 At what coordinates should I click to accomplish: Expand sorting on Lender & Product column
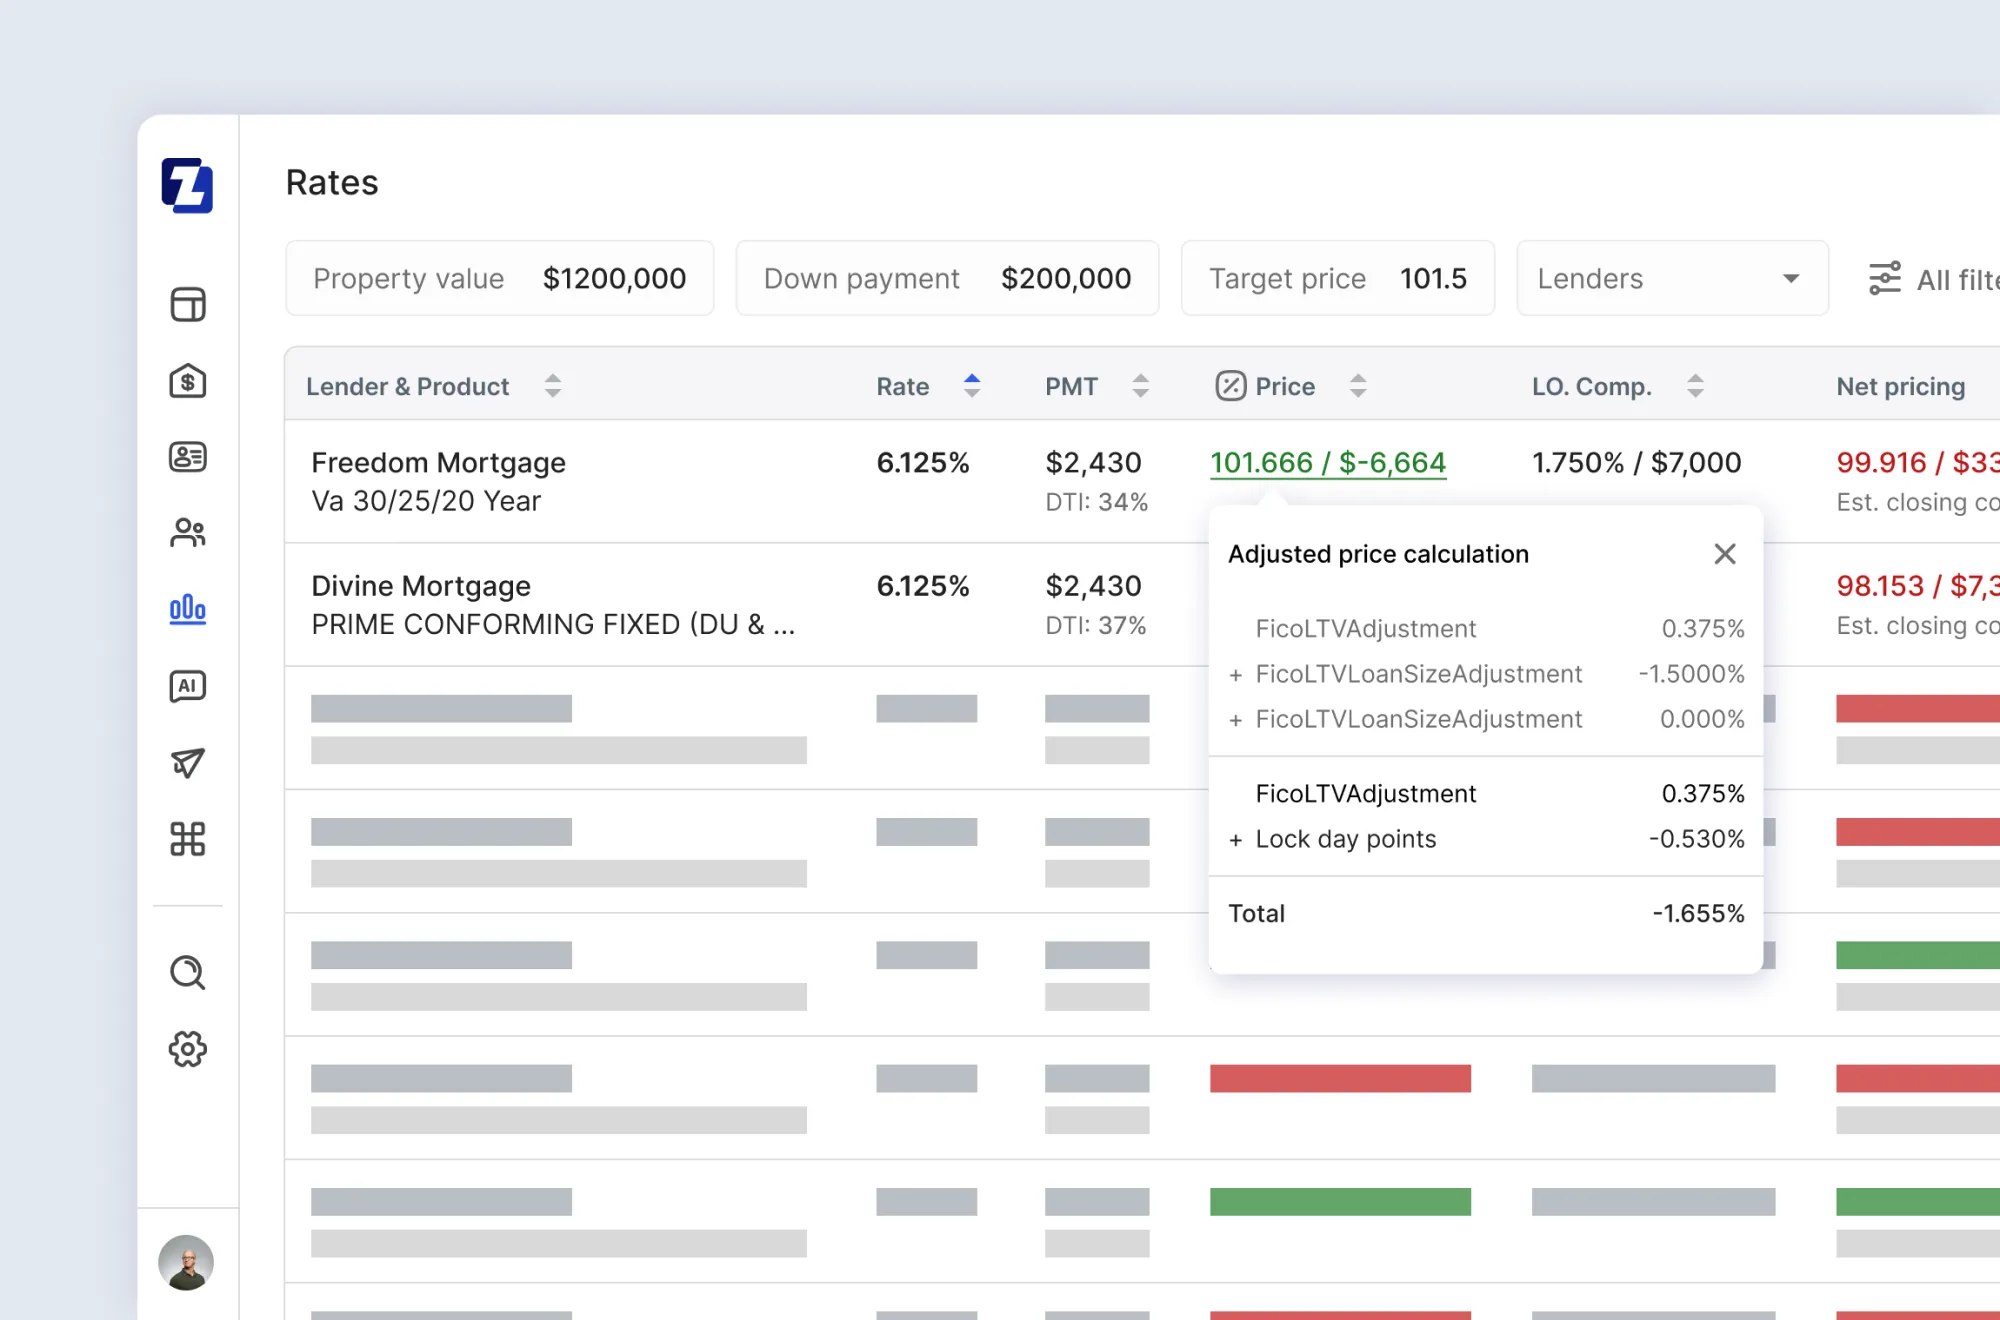(x=552, y=386)
